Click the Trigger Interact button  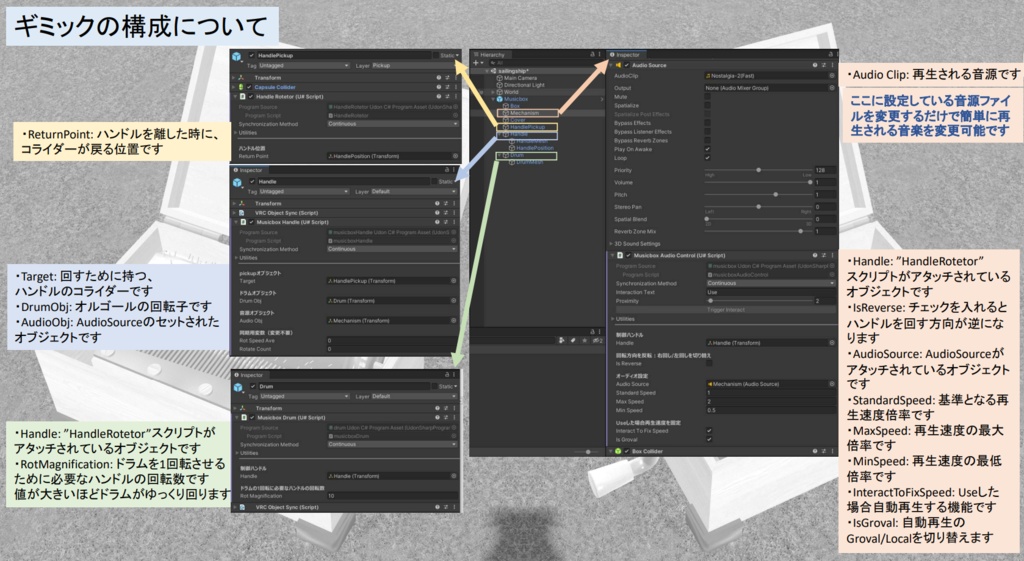(x=725, y=310)
